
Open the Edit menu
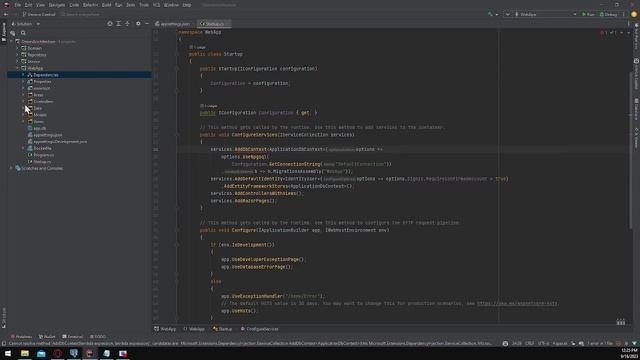[x=28, y=5]
